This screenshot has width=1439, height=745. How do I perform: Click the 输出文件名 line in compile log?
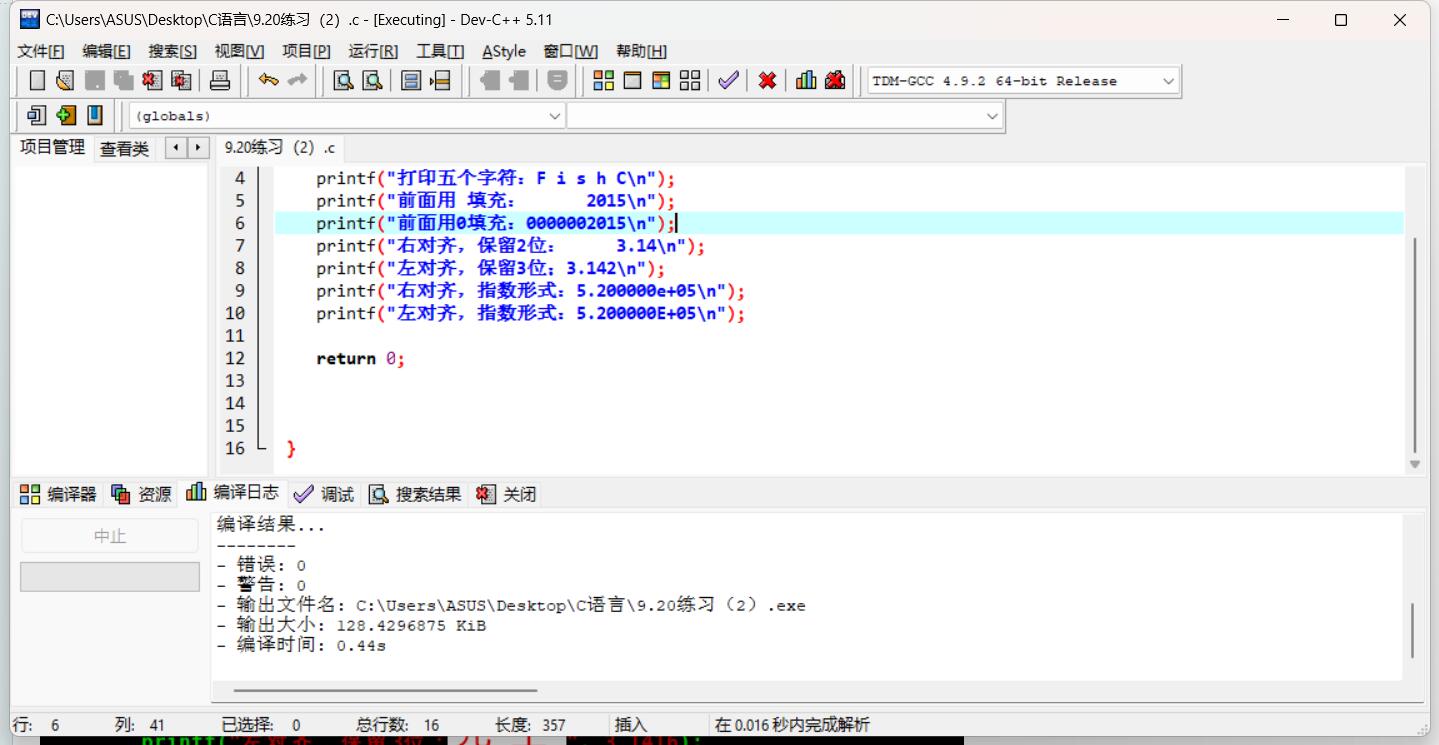[x=511, y=605]
